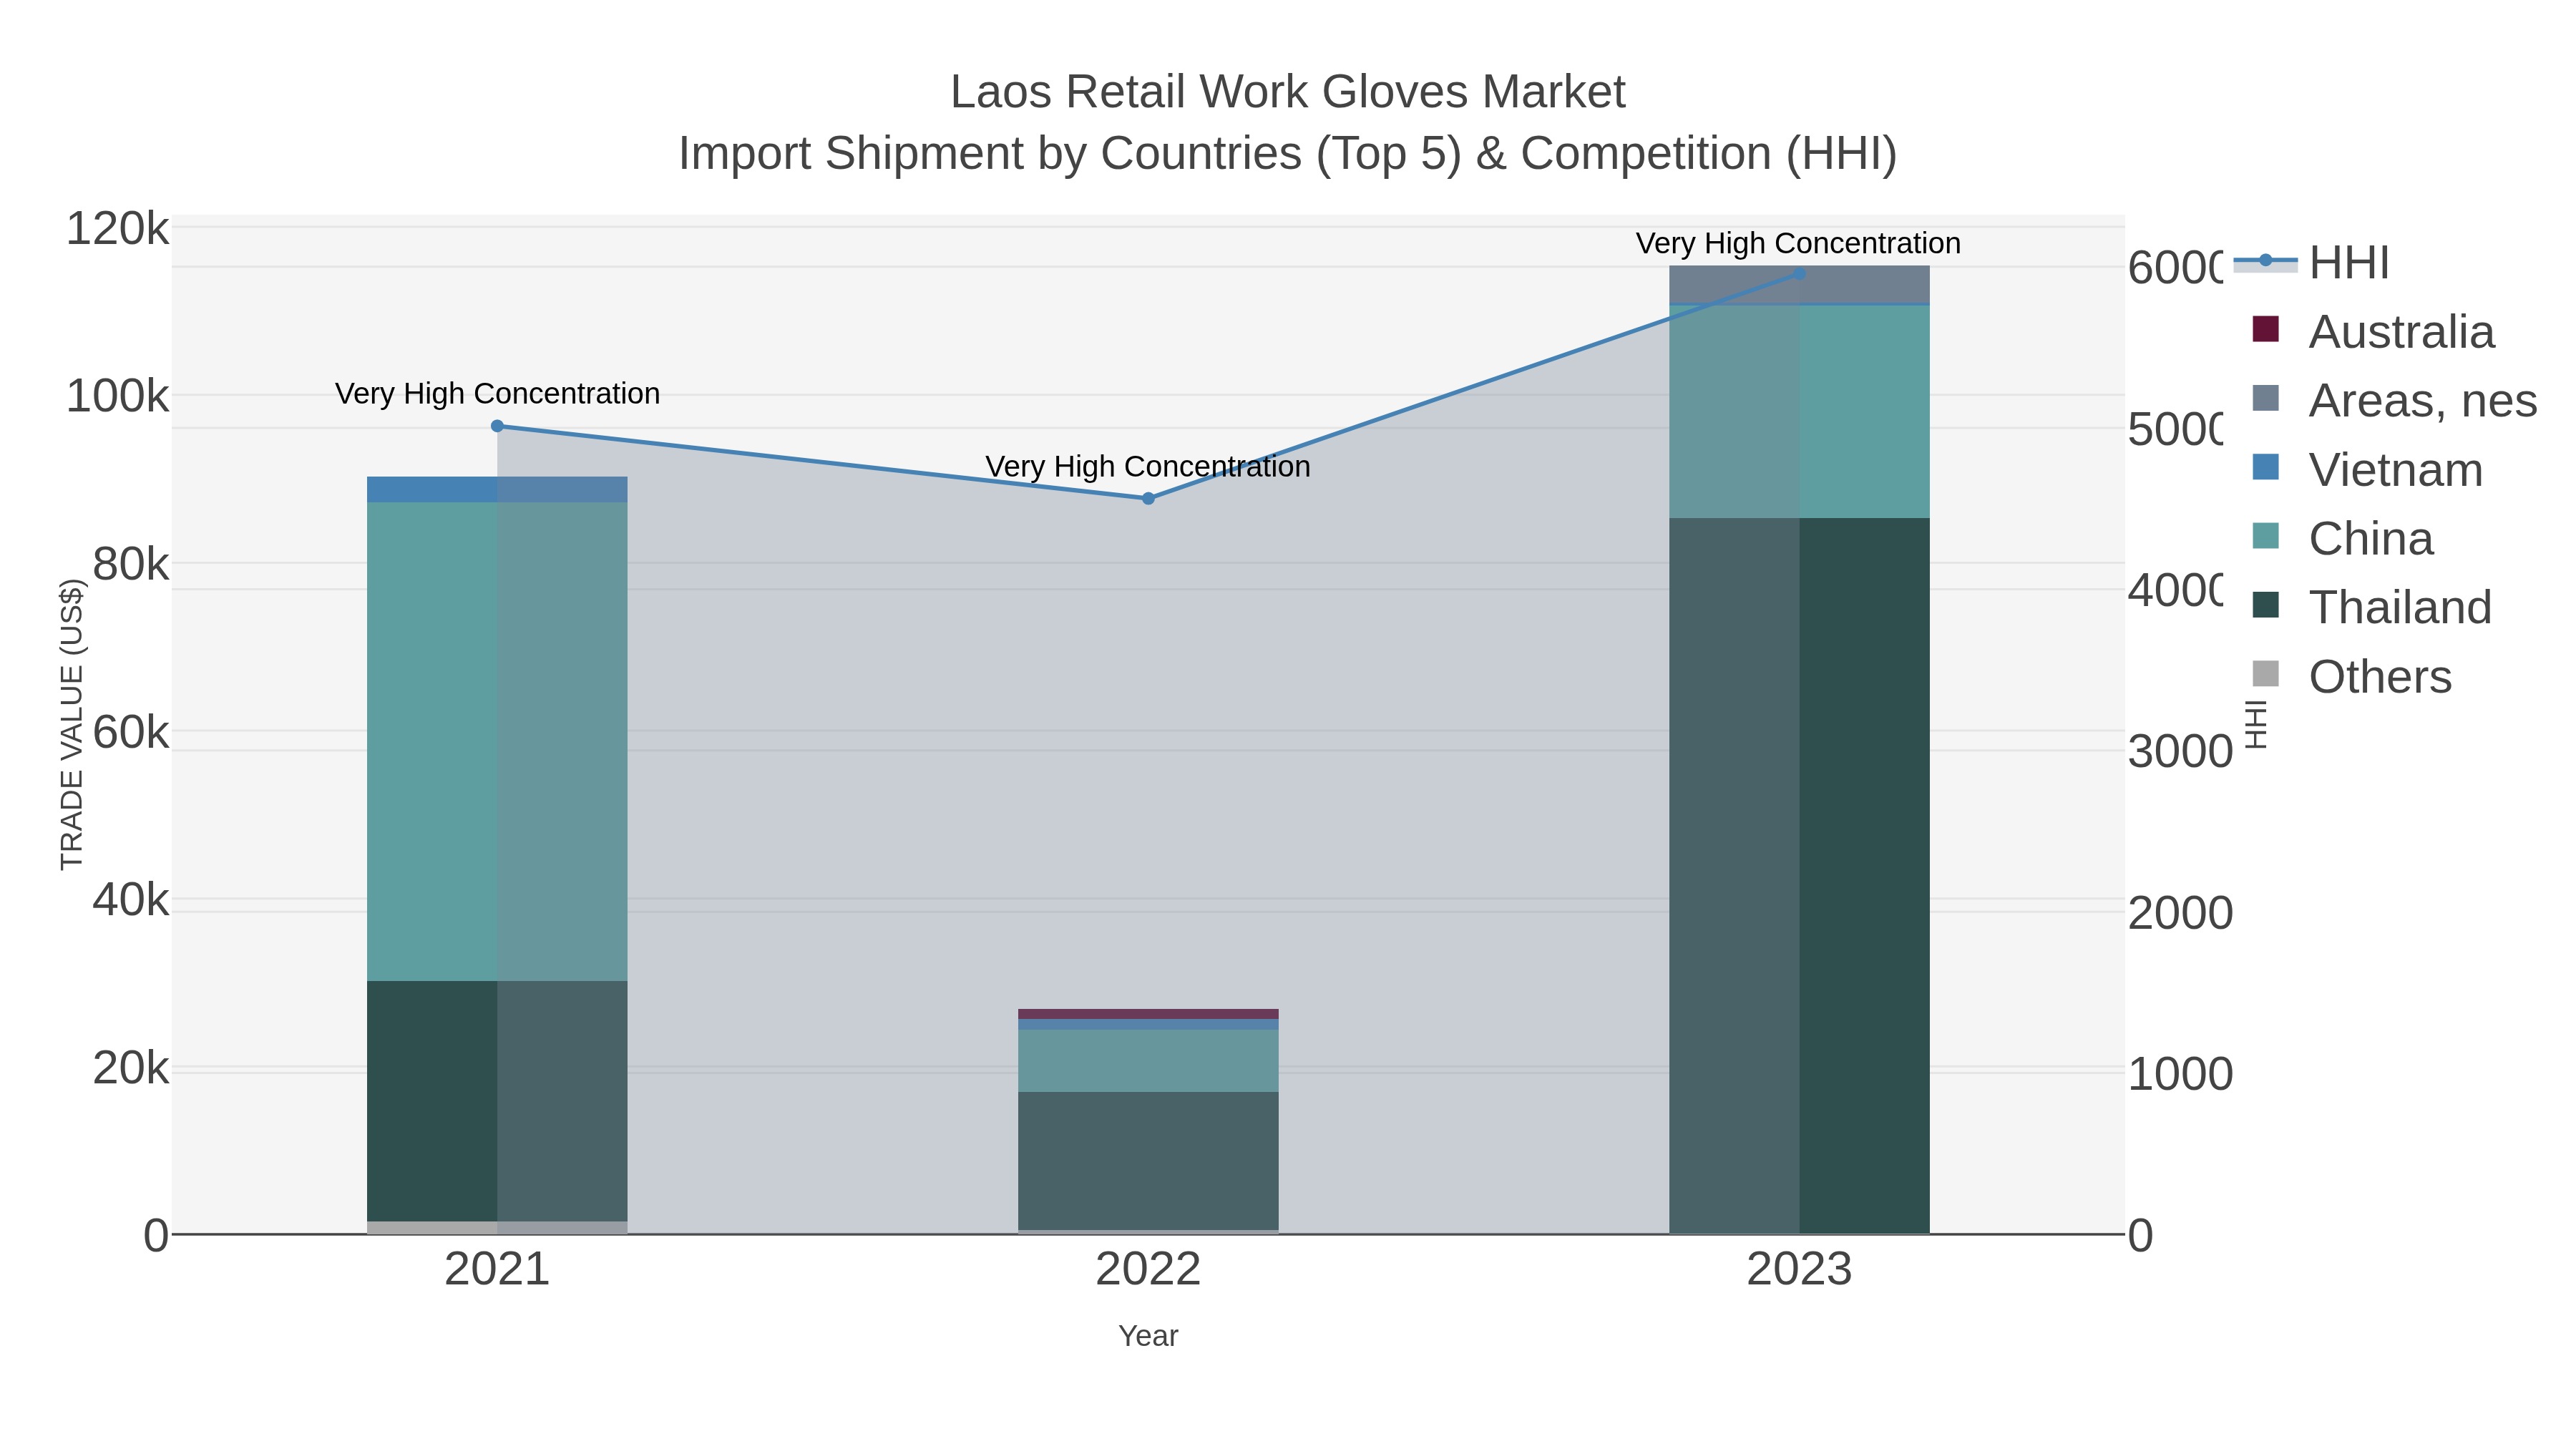Viewport: 2576px width, 1449px height.
Task: Click the Others segment of 2021 bar
Action: click(x=497, y=1227)
